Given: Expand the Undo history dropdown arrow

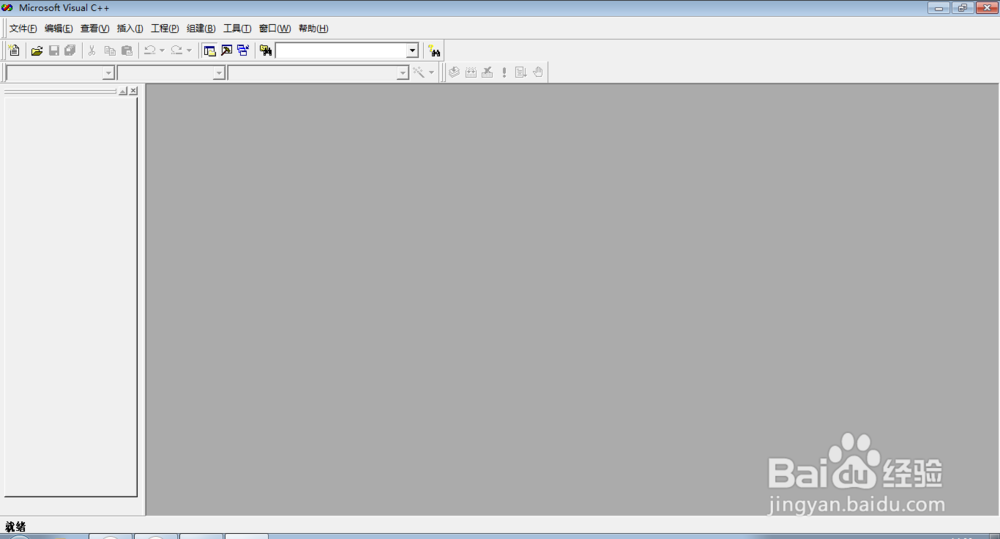Looking at the screenshot, I should pyautogui.click(x=162, y=50).
